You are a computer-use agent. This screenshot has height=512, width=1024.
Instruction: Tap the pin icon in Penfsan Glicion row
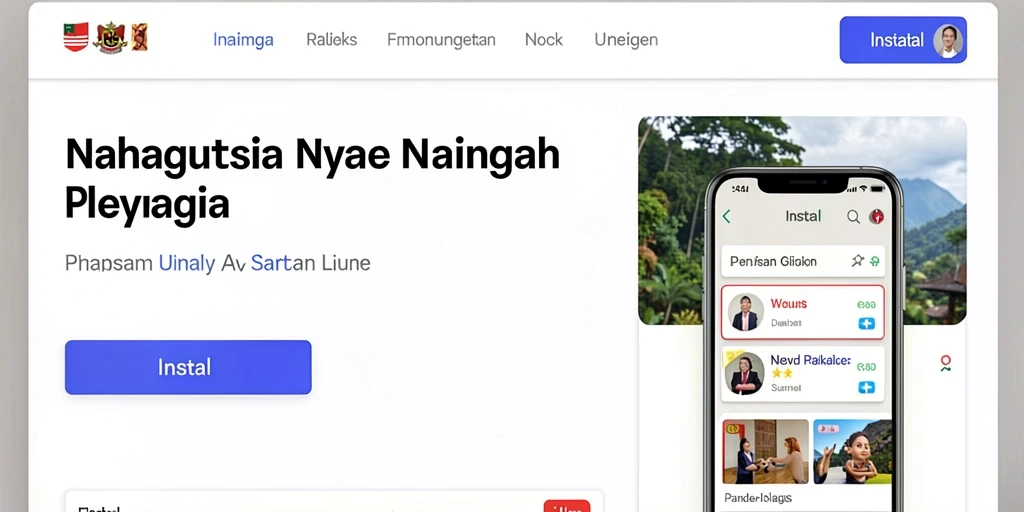pyautogui.click(x=858, y=261)
